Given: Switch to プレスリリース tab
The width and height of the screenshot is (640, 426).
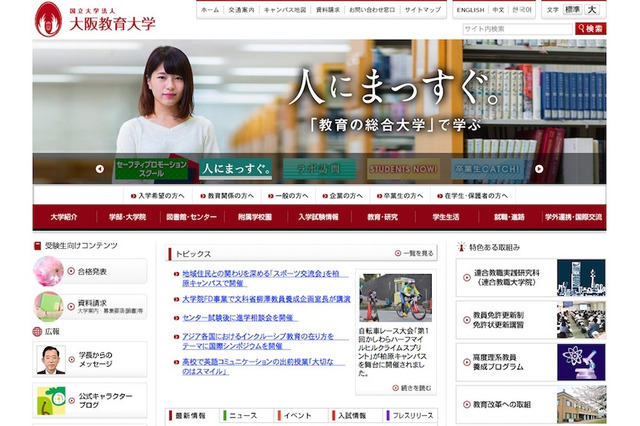Looking at the screenshot, I should pos(410,415).
